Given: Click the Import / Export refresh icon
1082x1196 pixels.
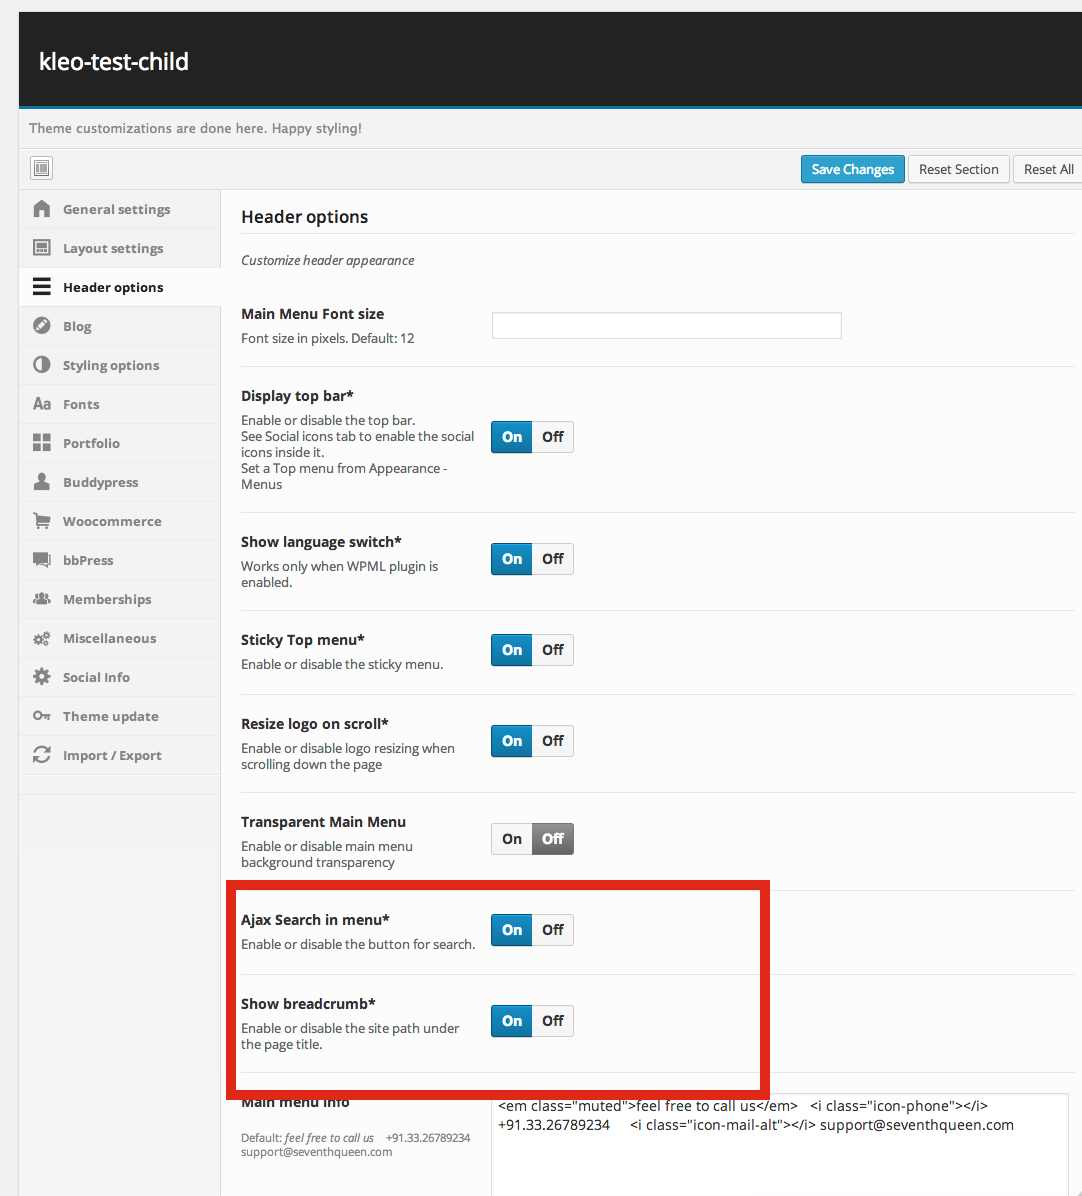Looking at the screenshot, I should point(41,755).
